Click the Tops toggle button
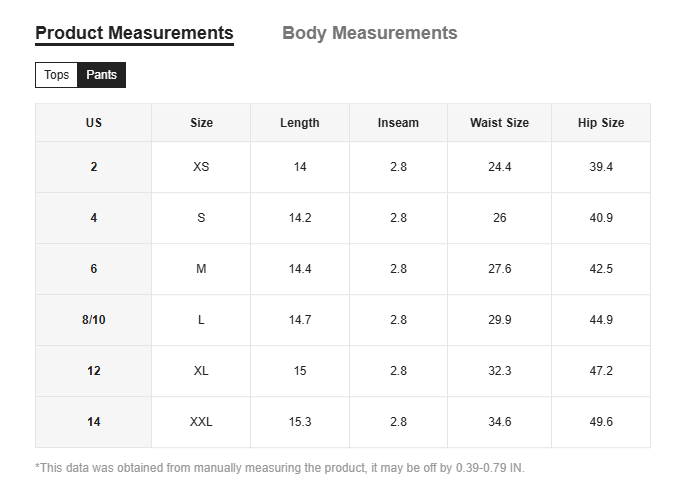Image resolution: width=680 pixels, height=497 pixels. [57, 75]
